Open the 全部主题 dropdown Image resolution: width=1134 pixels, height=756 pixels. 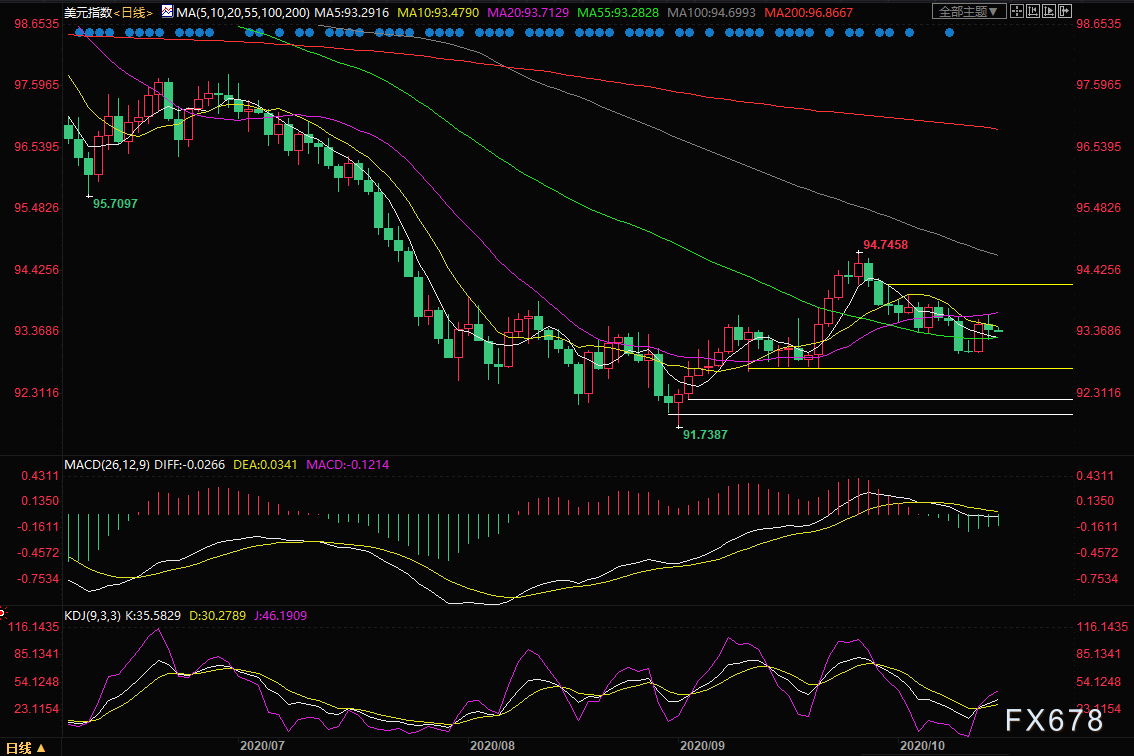coord(969,11)
